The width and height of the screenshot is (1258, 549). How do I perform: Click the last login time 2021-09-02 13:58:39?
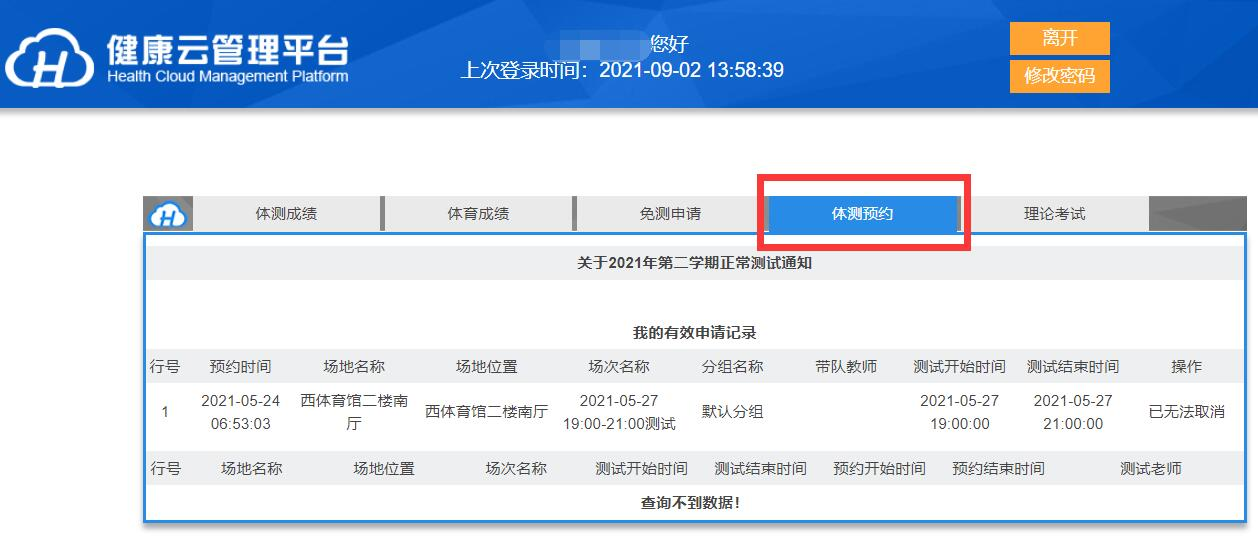[x=691, y=70]
